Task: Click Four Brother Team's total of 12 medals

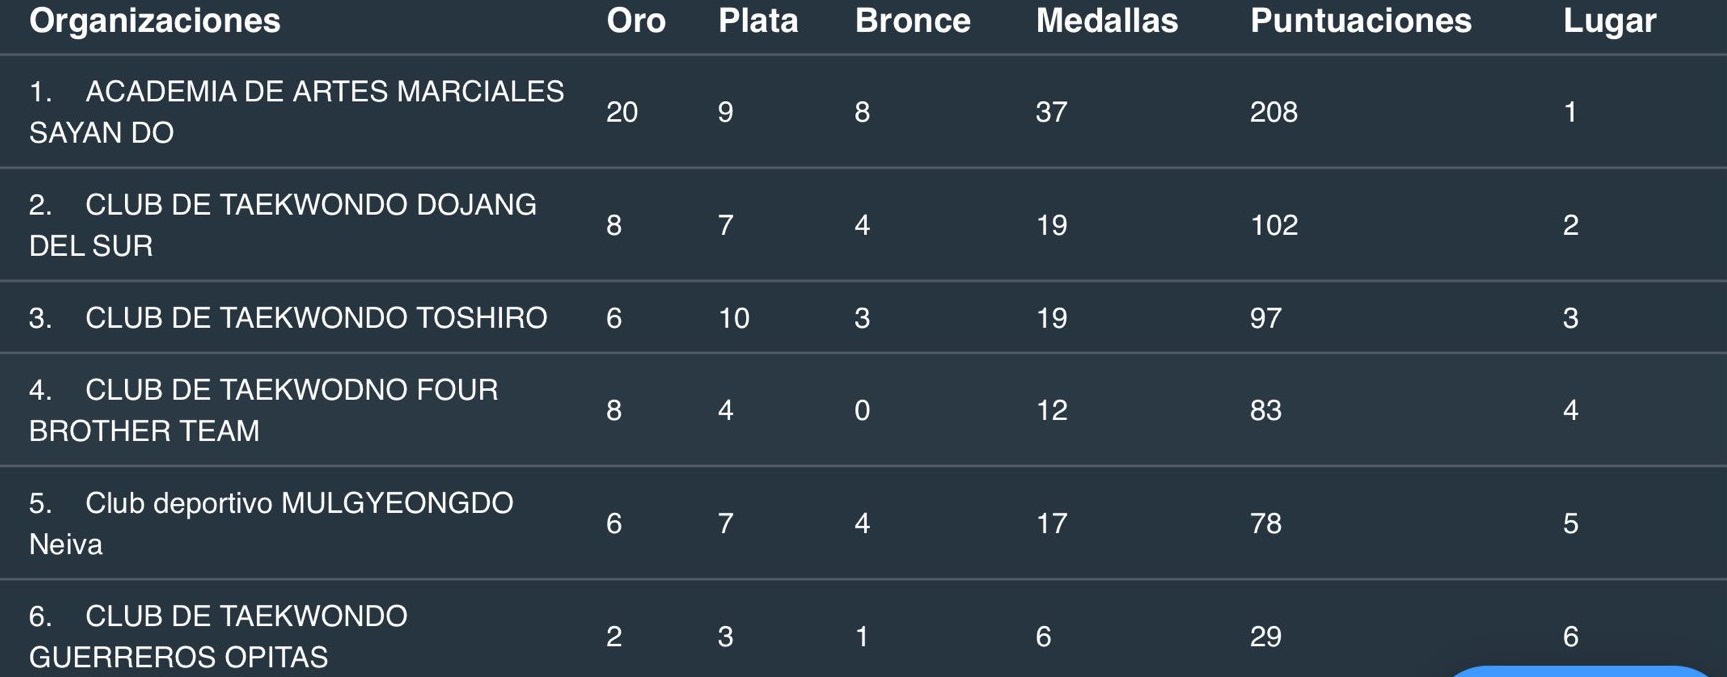Action: tap(1051, 410)
